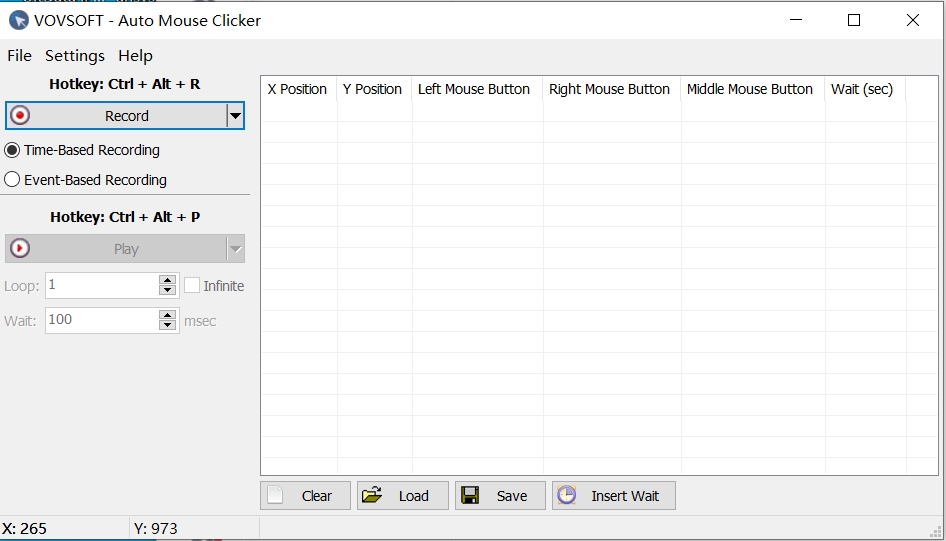
Task: Decrease the Loop count spinner
Action: tap(167, 291)
